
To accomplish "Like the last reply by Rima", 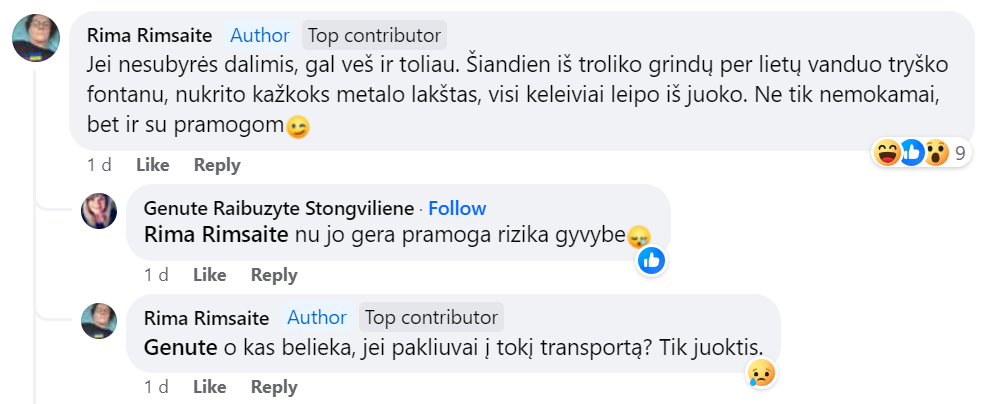I will click(x=209, y=387).
